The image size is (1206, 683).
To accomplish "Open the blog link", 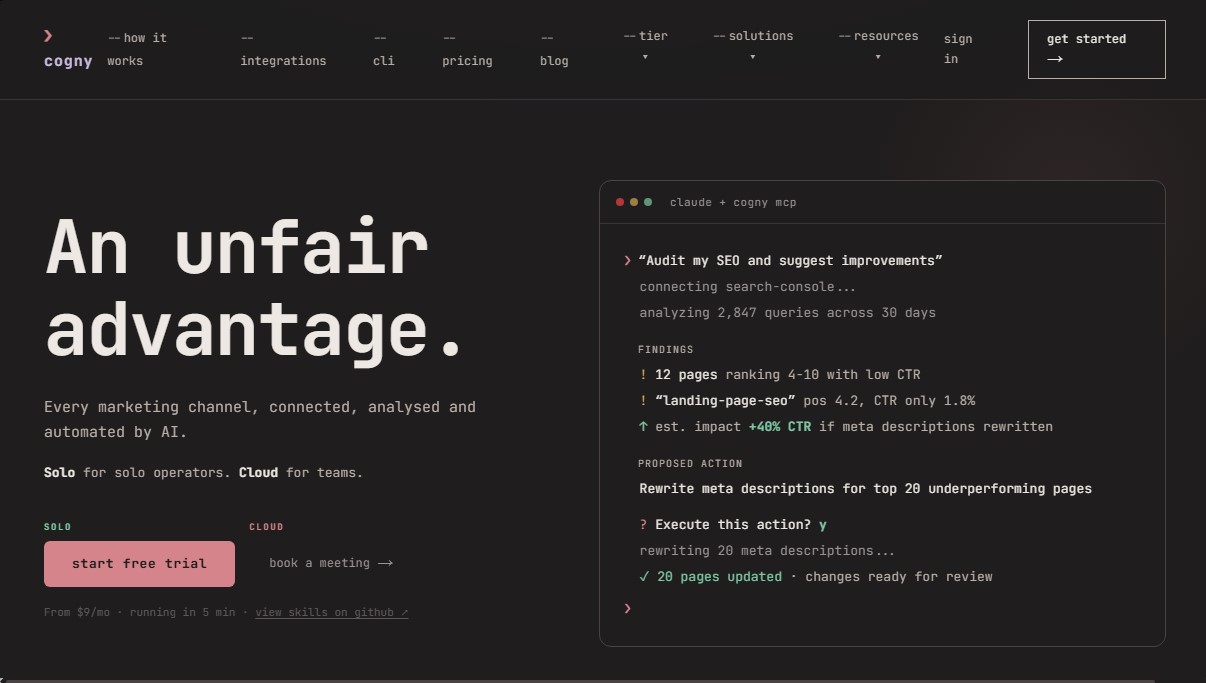I will pyautogui.click(x=554, y=49).
